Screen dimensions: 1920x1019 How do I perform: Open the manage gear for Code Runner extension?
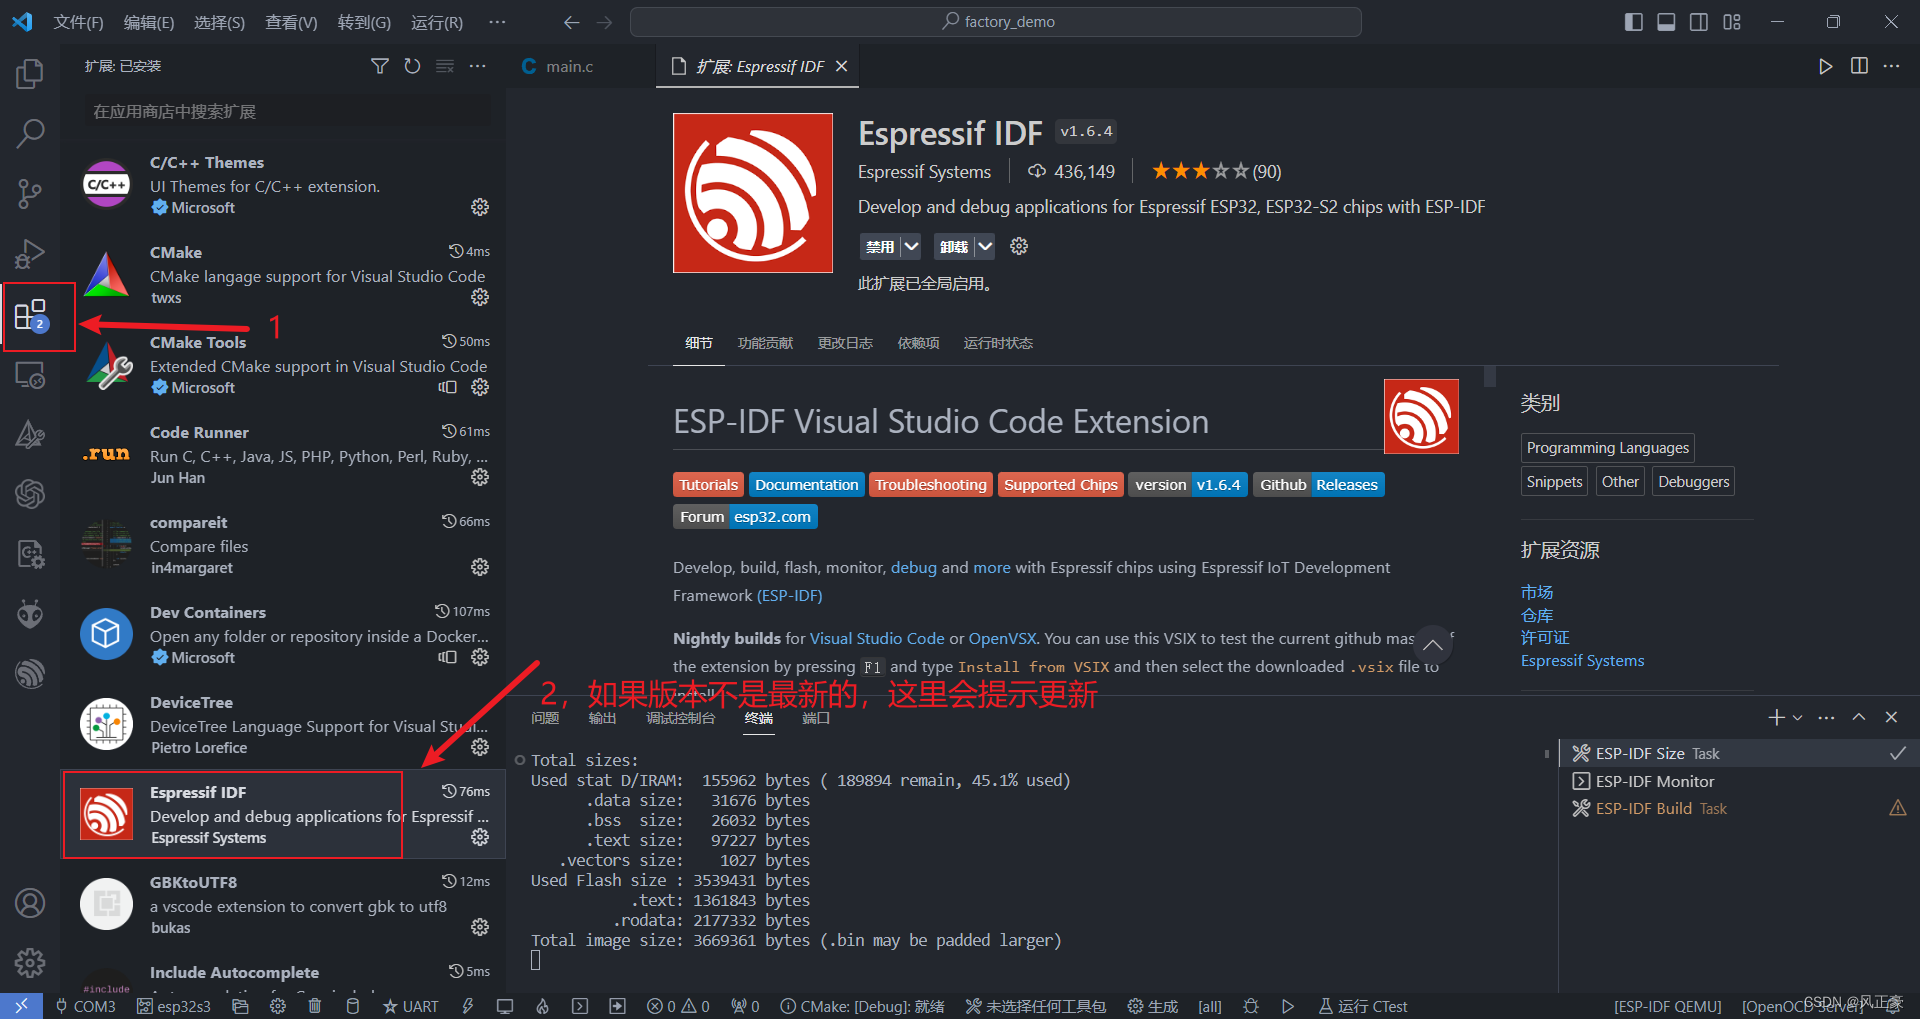(480, 477)
